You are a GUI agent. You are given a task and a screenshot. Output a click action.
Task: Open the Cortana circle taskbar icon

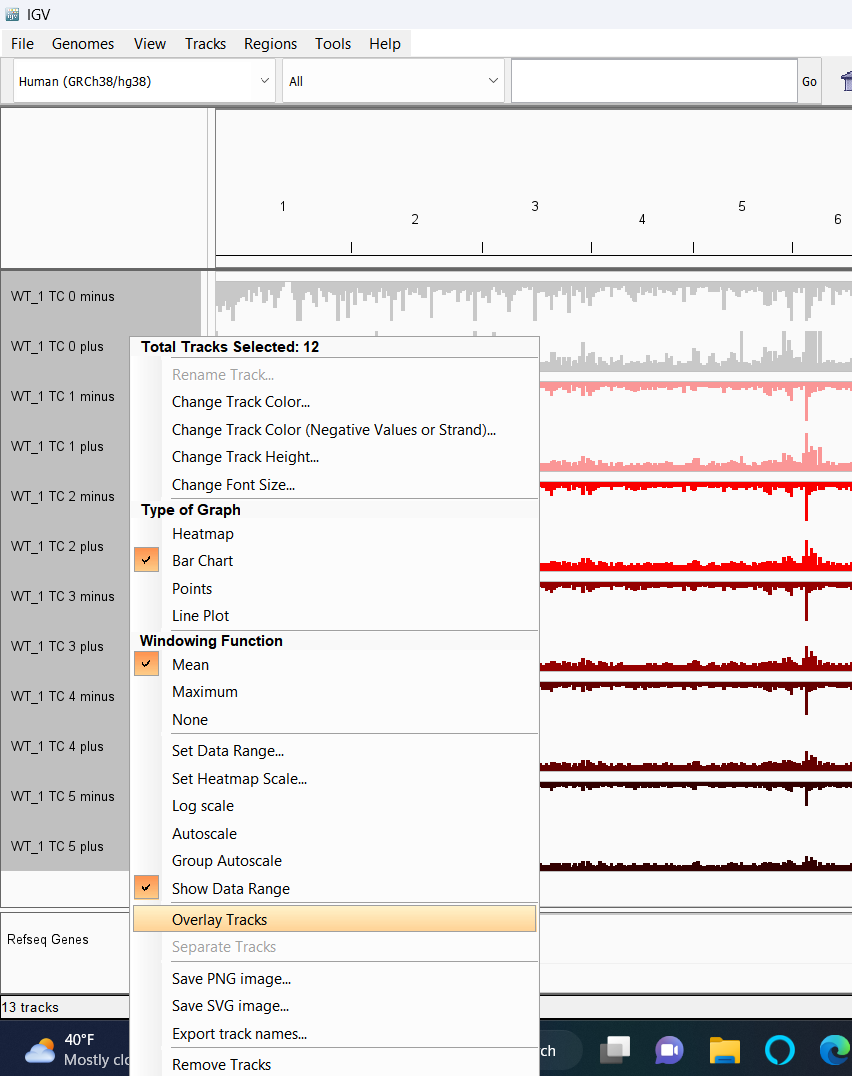[780, 1050]
